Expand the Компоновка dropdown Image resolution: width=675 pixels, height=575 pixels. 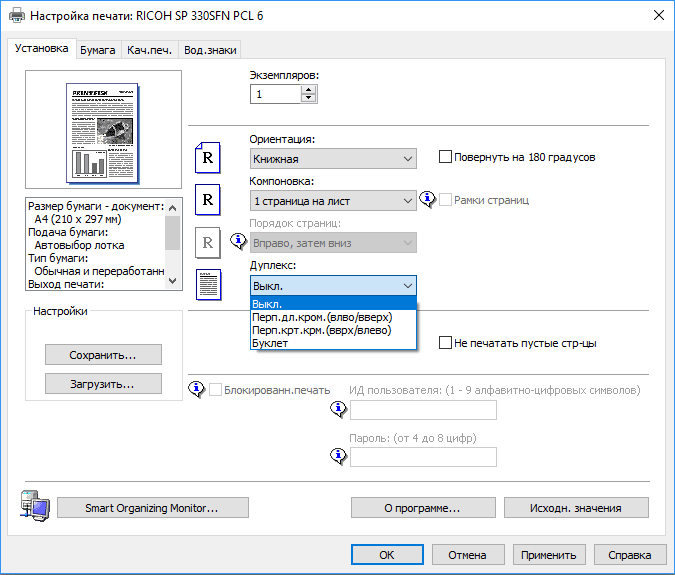pos(332,200)
